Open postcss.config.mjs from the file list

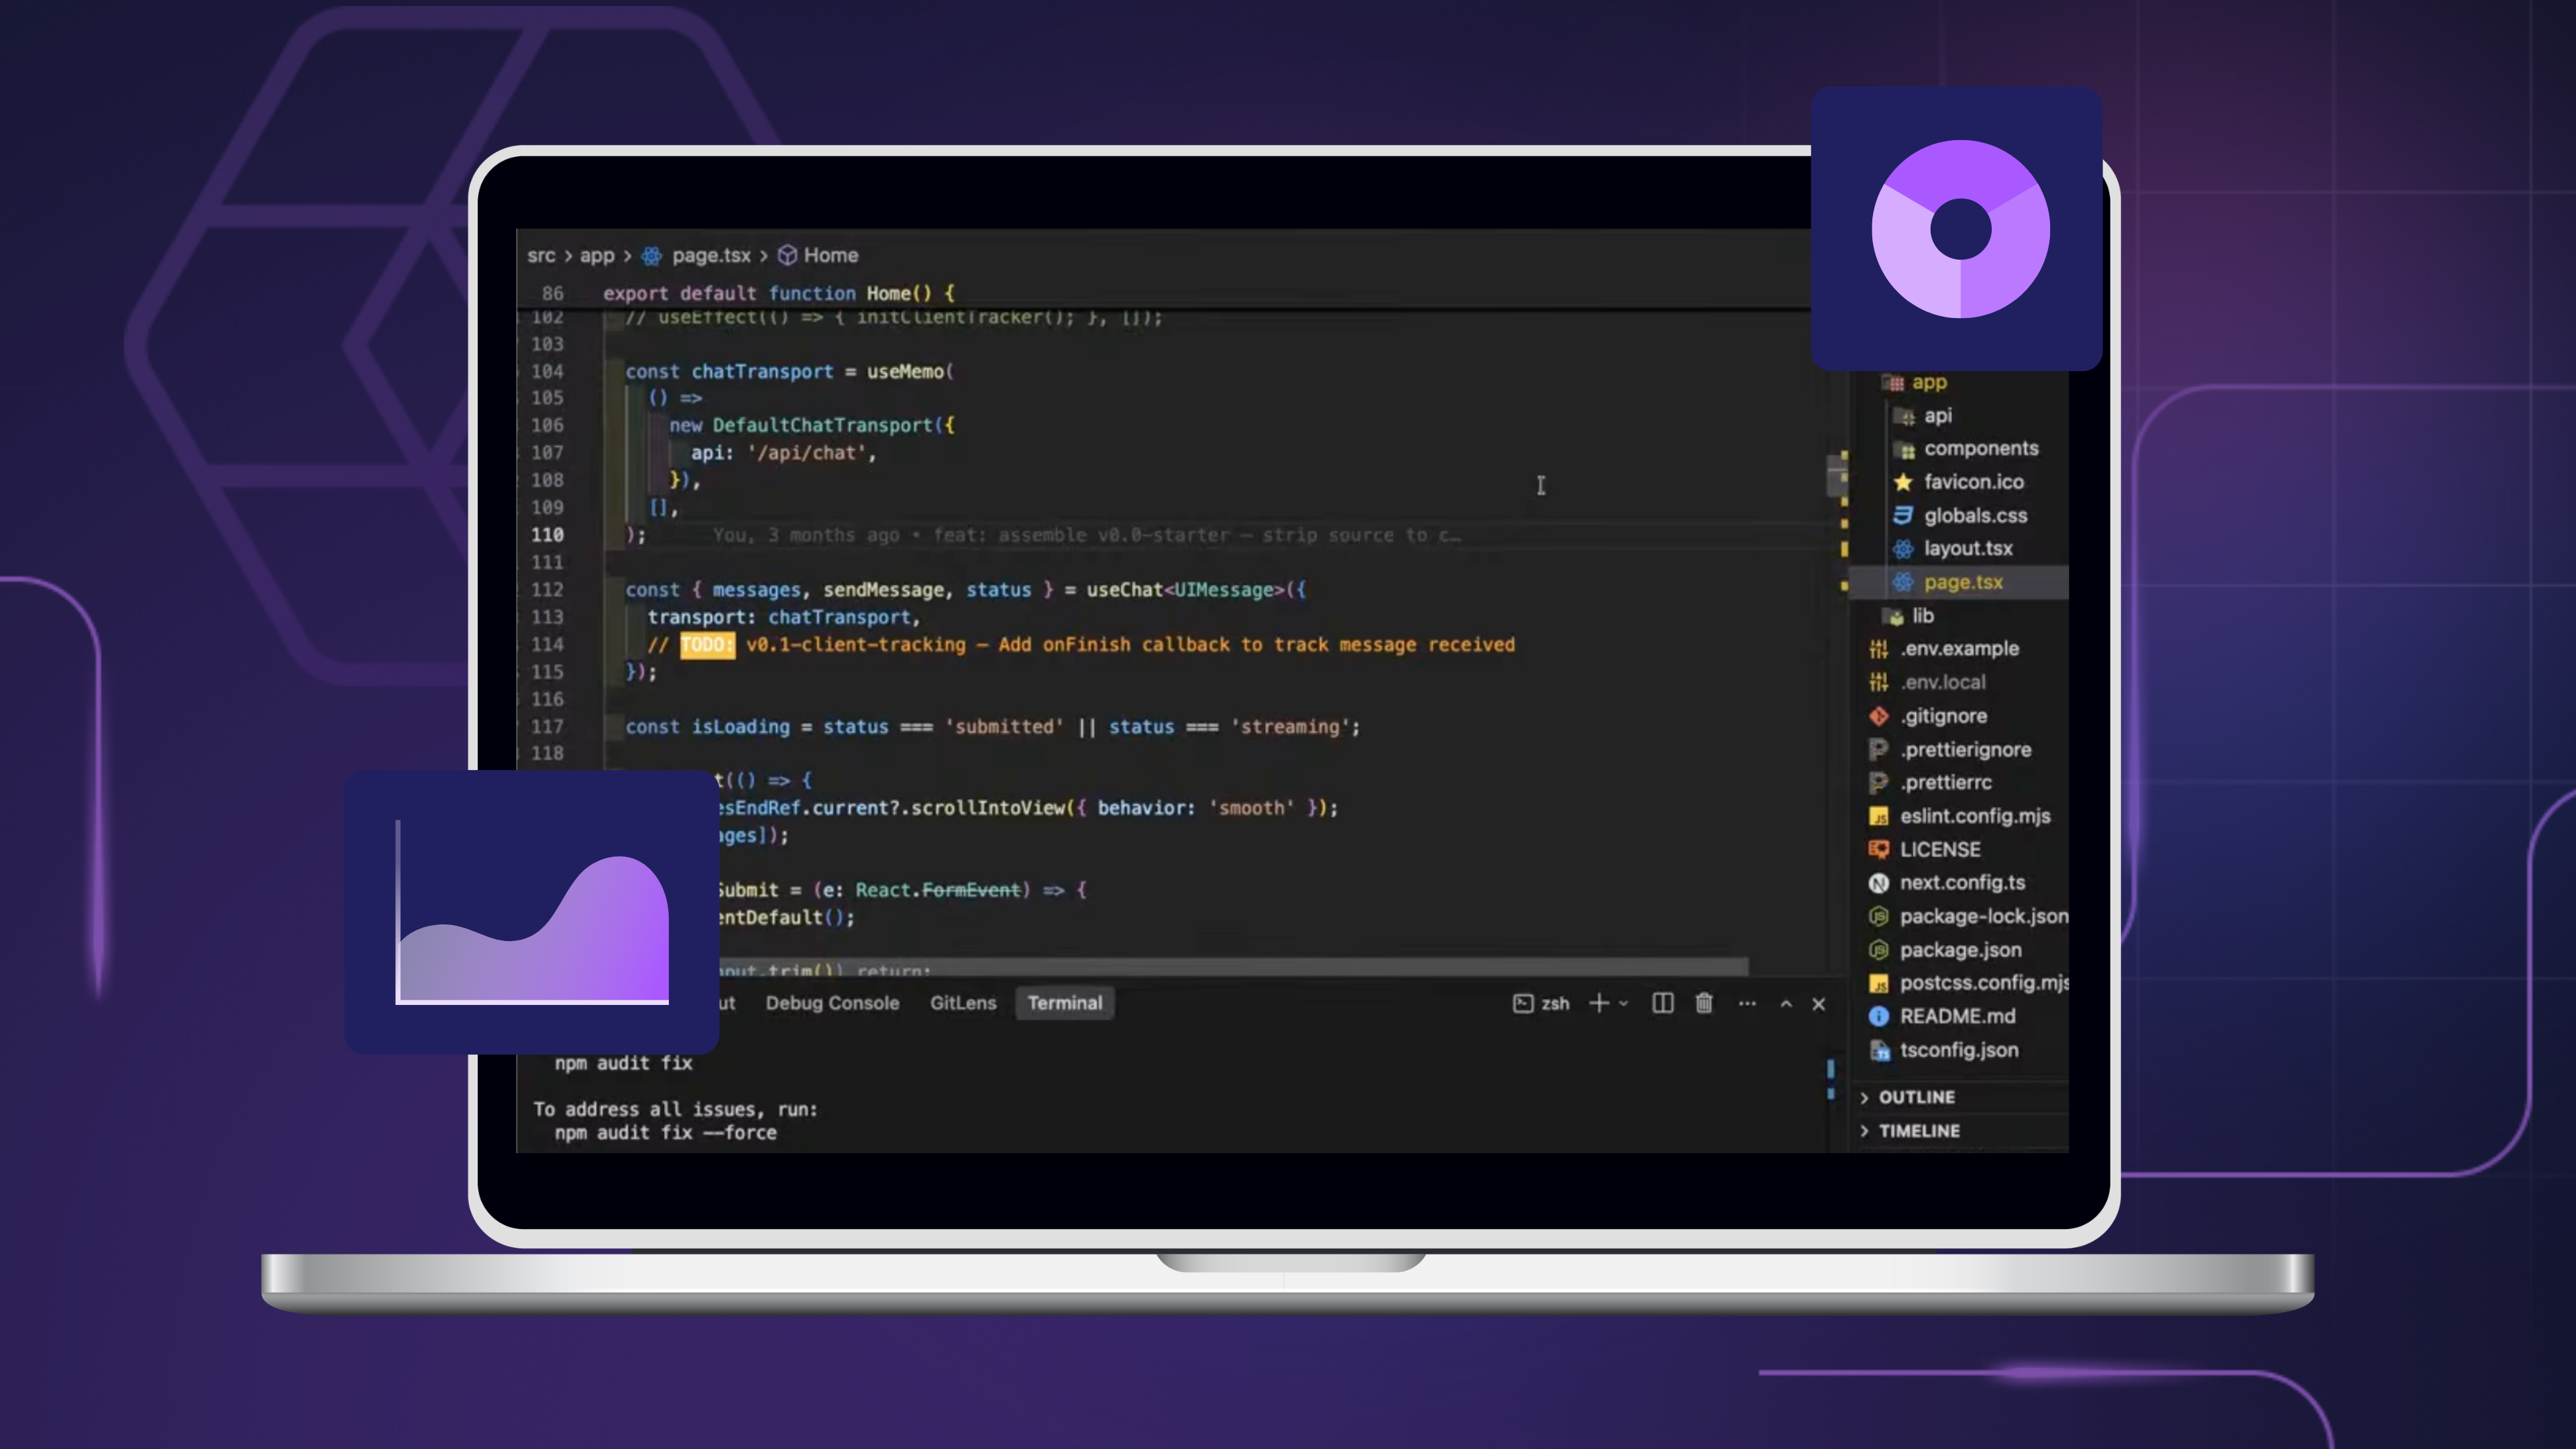pos(1984,983)
